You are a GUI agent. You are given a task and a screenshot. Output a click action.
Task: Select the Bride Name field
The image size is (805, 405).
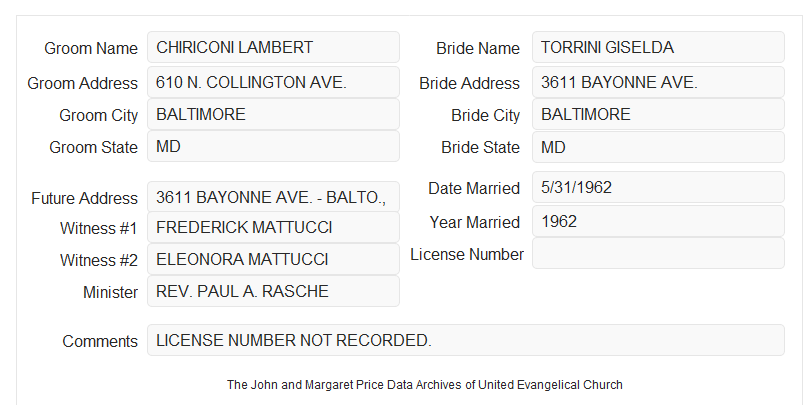(658, 47)
